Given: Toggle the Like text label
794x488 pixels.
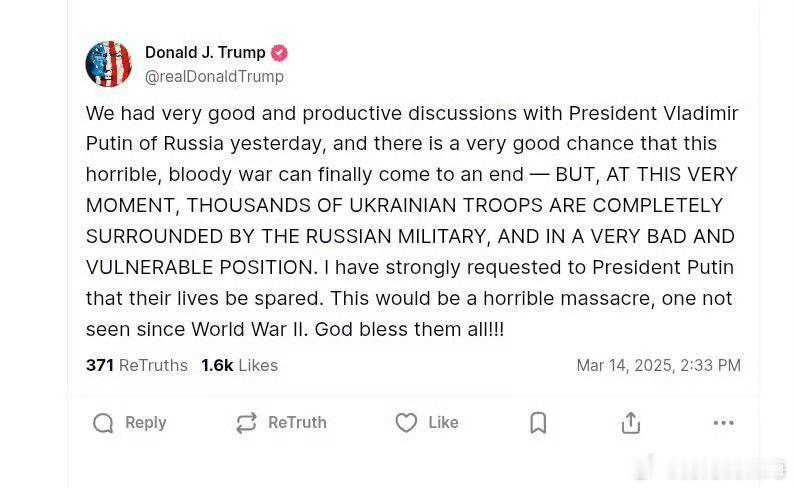Looking at the screenshot, I should coord(443,422).
